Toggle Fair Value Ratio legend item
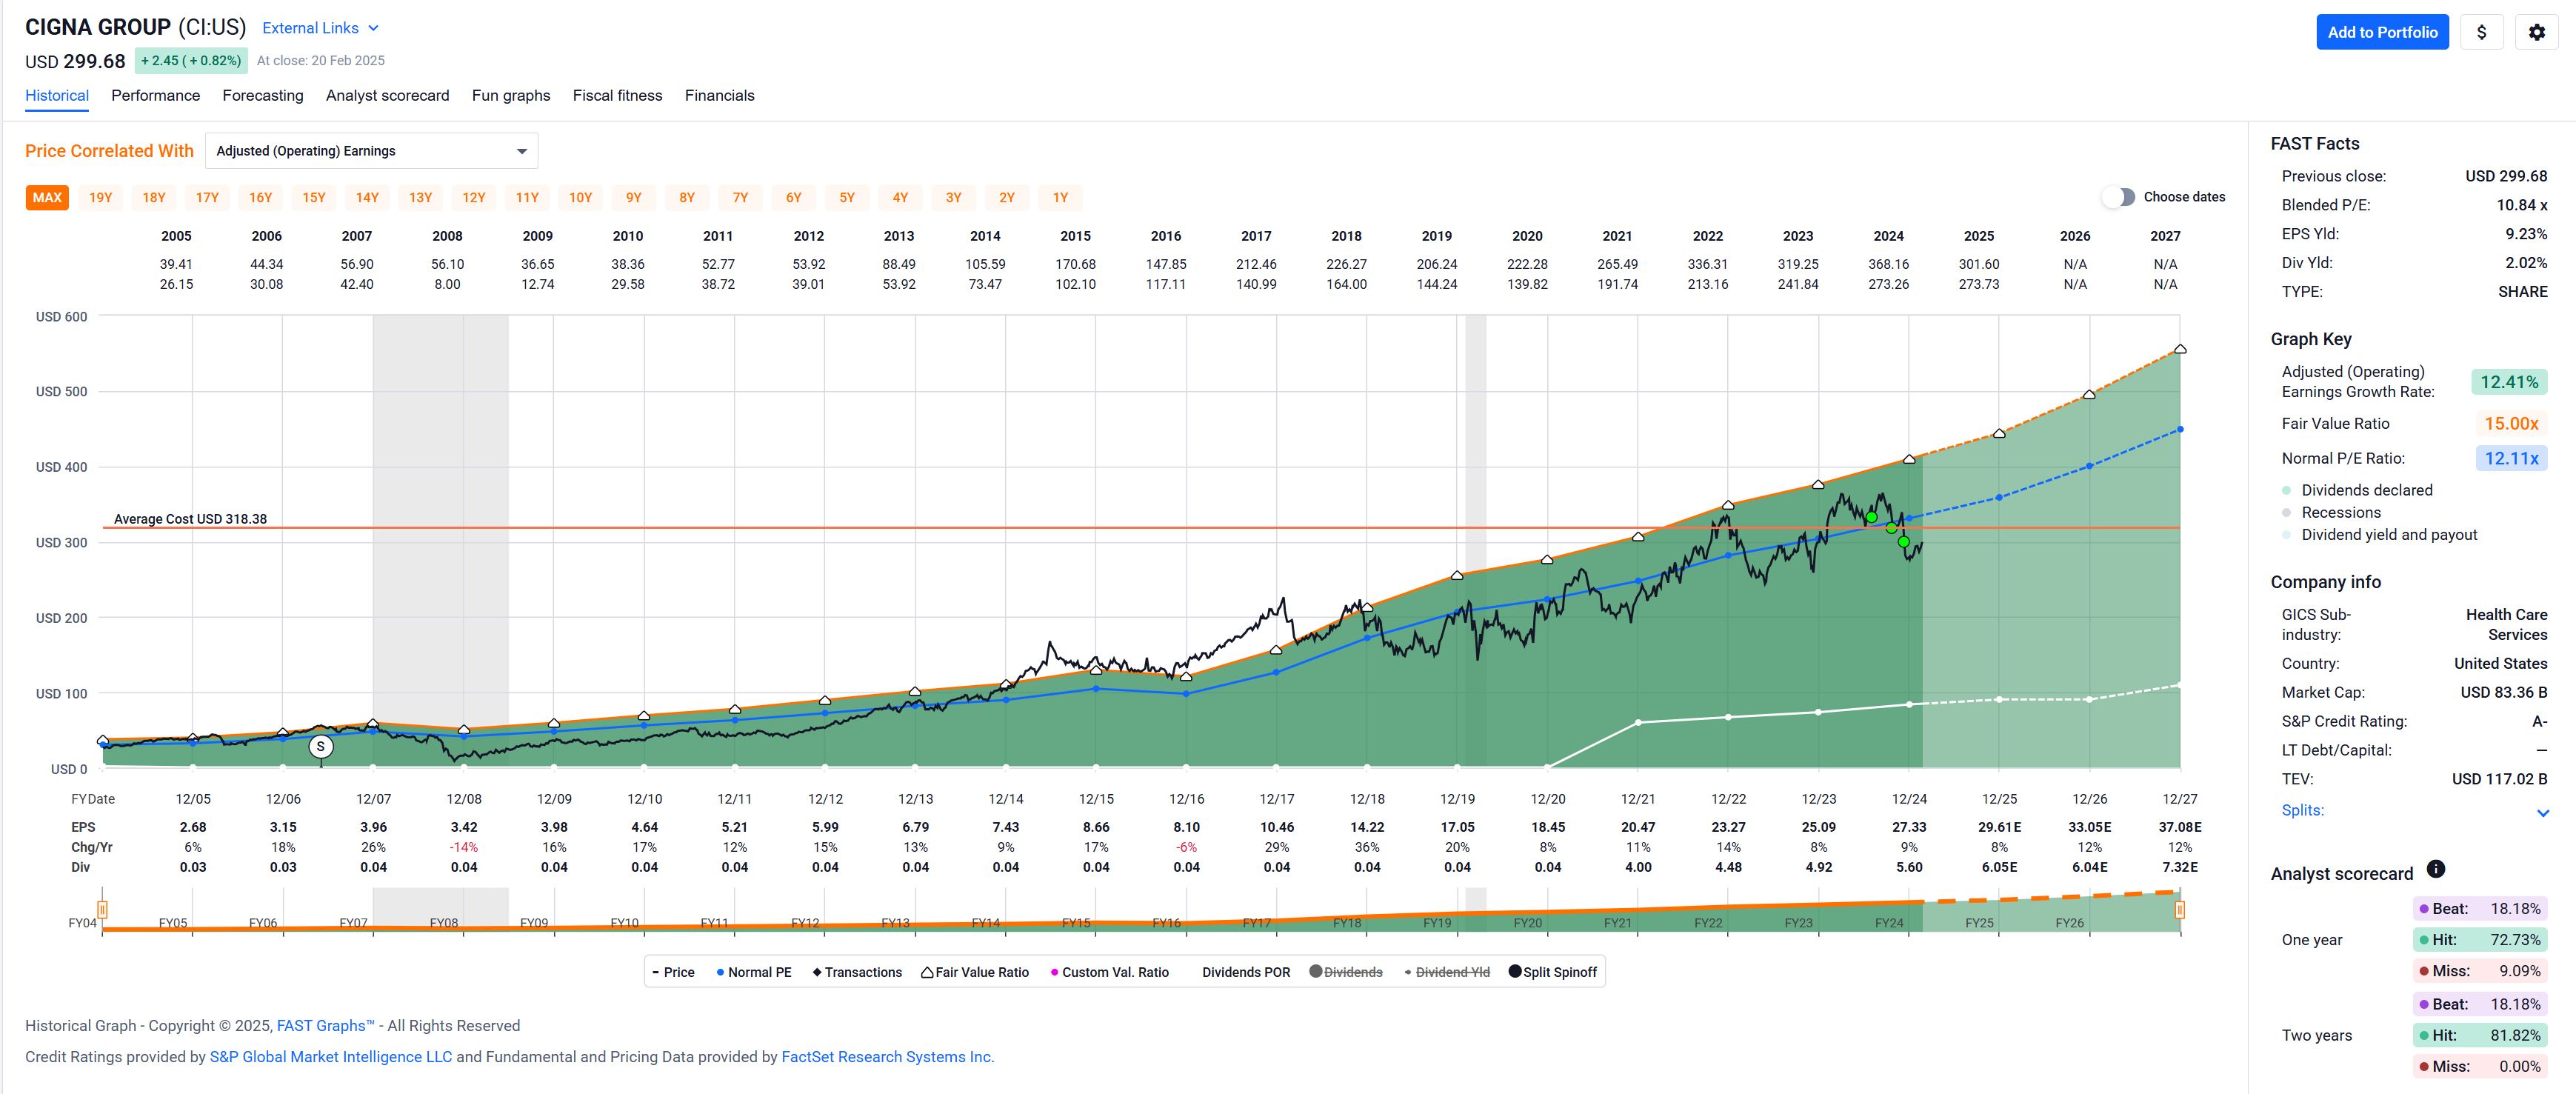The width and height of the screenshot is (2576, 1094). point(974,972)
